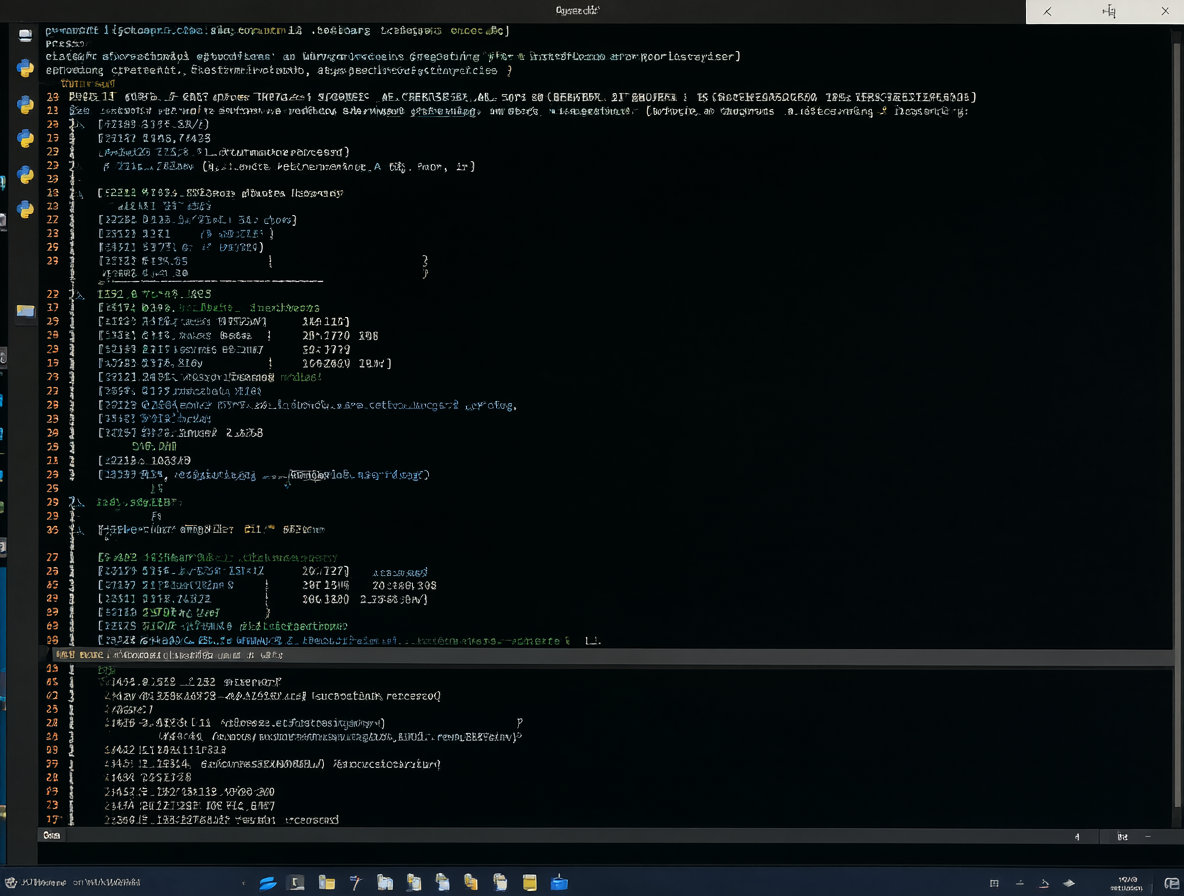Image resolution: width=1184 pixels, height=896 pixels.
Task: Click the dark square app icon in the taskbar
Action: 297,882
